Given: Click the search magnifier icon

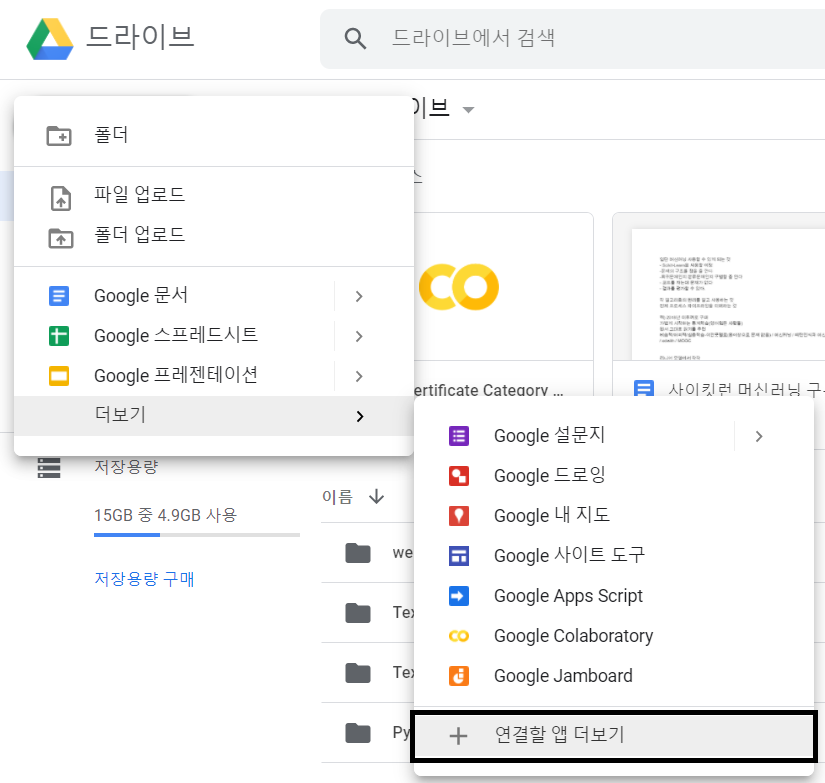Looking at the screenshot, I should pyautogui.click(x=355, y=39).
